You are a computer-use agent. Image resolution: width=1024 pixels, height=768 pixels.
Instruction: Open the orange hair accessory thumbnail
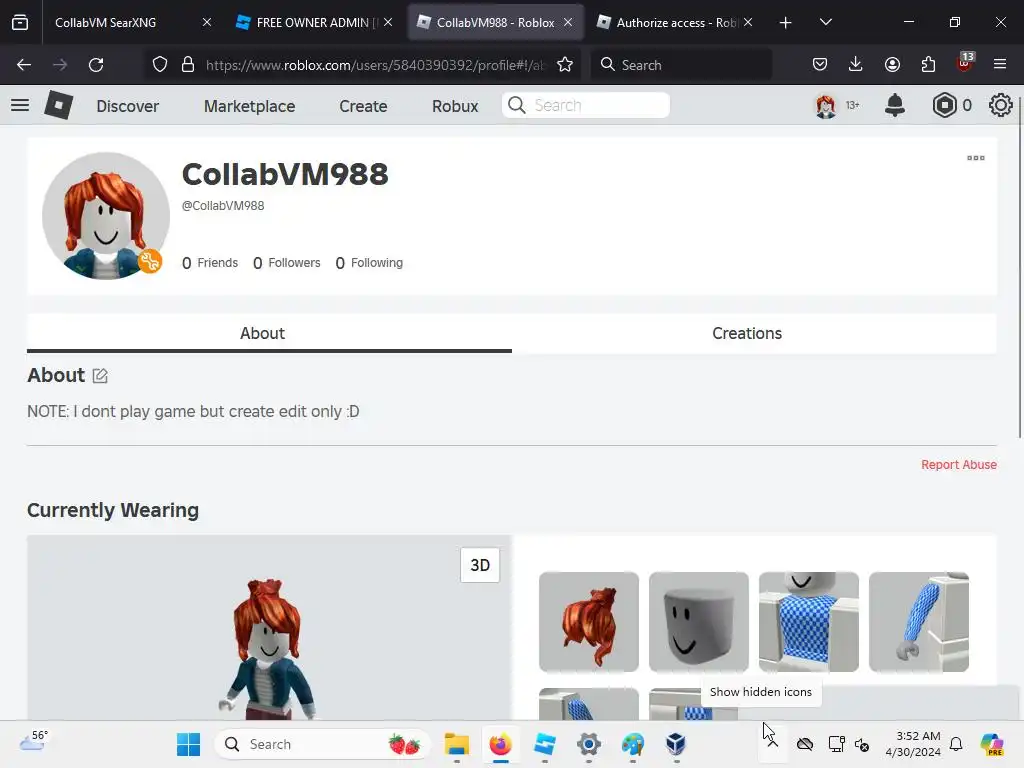click(x=589, y=622)
